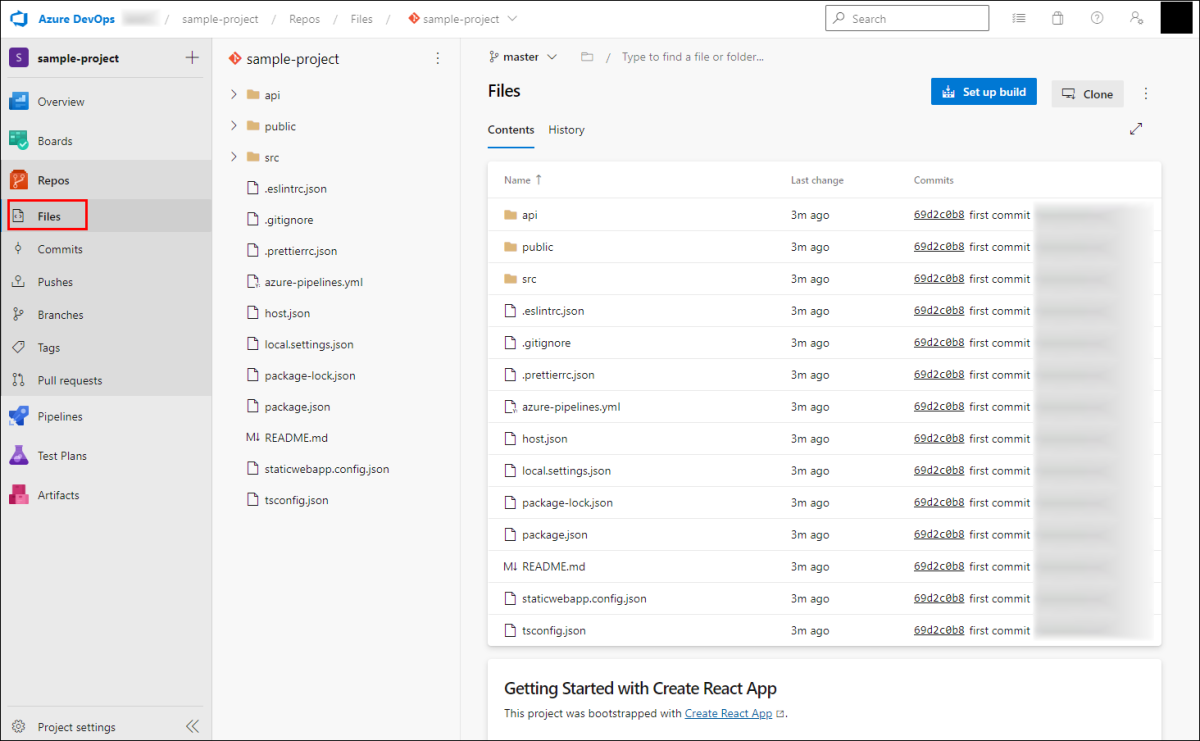1200x741 pixels.
Task: Open the Azure DevOps logo home
Action: [20, 19]
